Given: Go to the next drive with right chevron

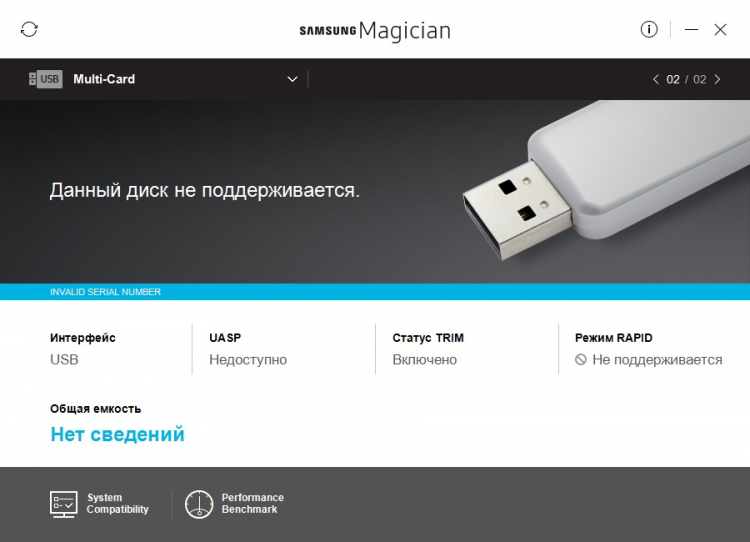Looking at the screenshot, I should (x=717, y=79).
